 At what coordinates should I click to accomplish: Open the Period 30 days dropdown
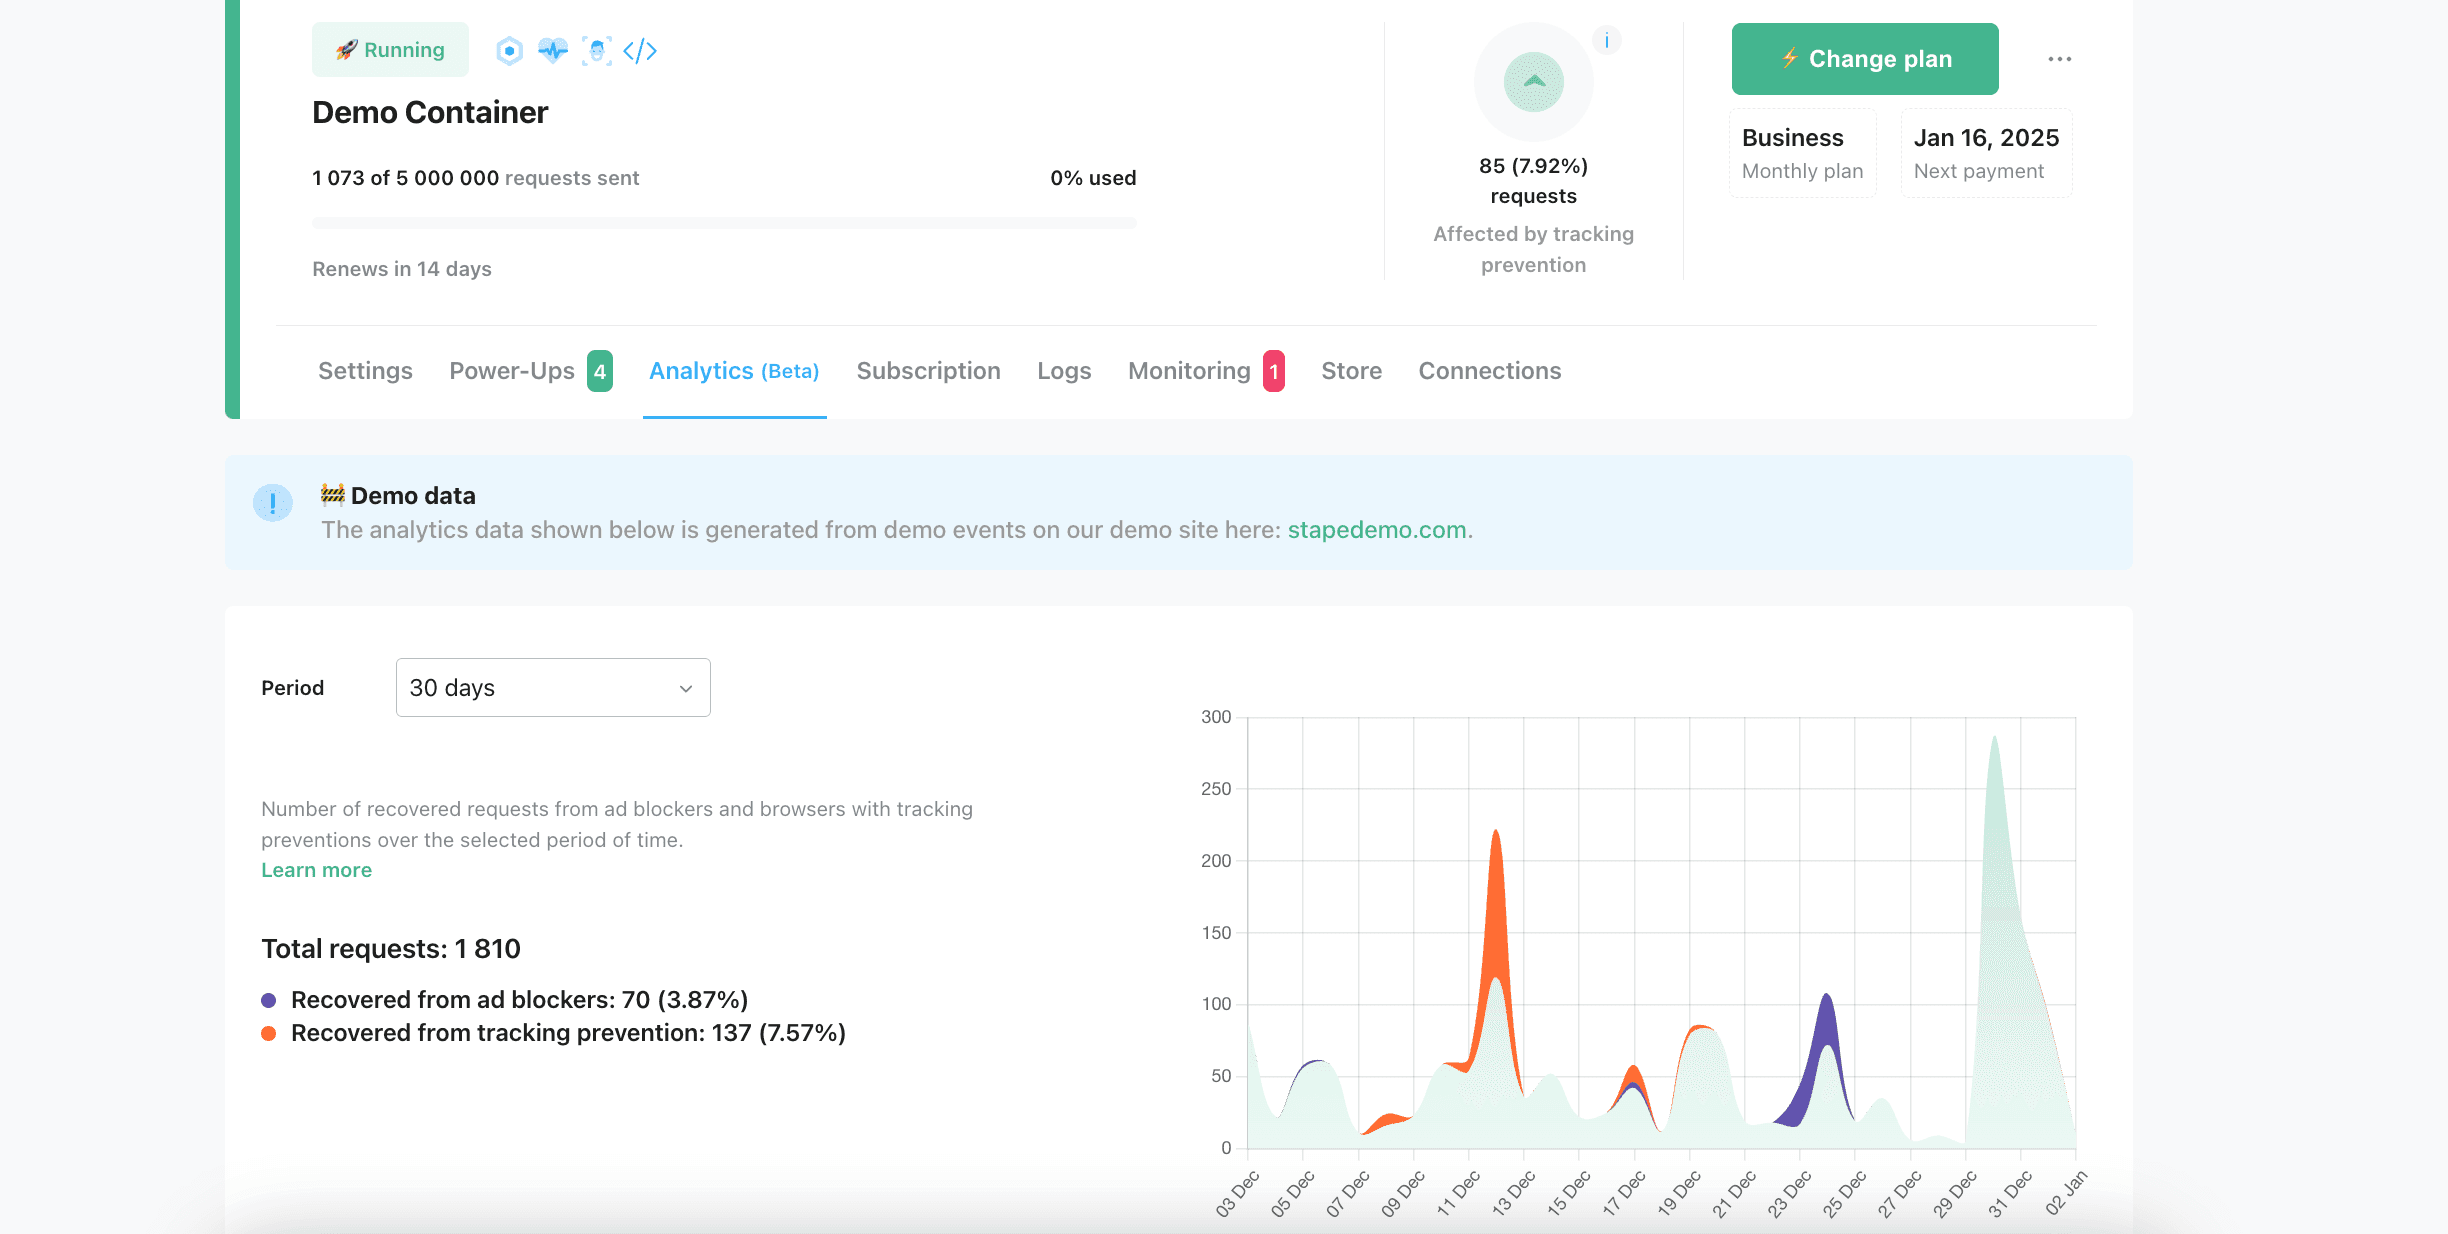click(553, 687)
